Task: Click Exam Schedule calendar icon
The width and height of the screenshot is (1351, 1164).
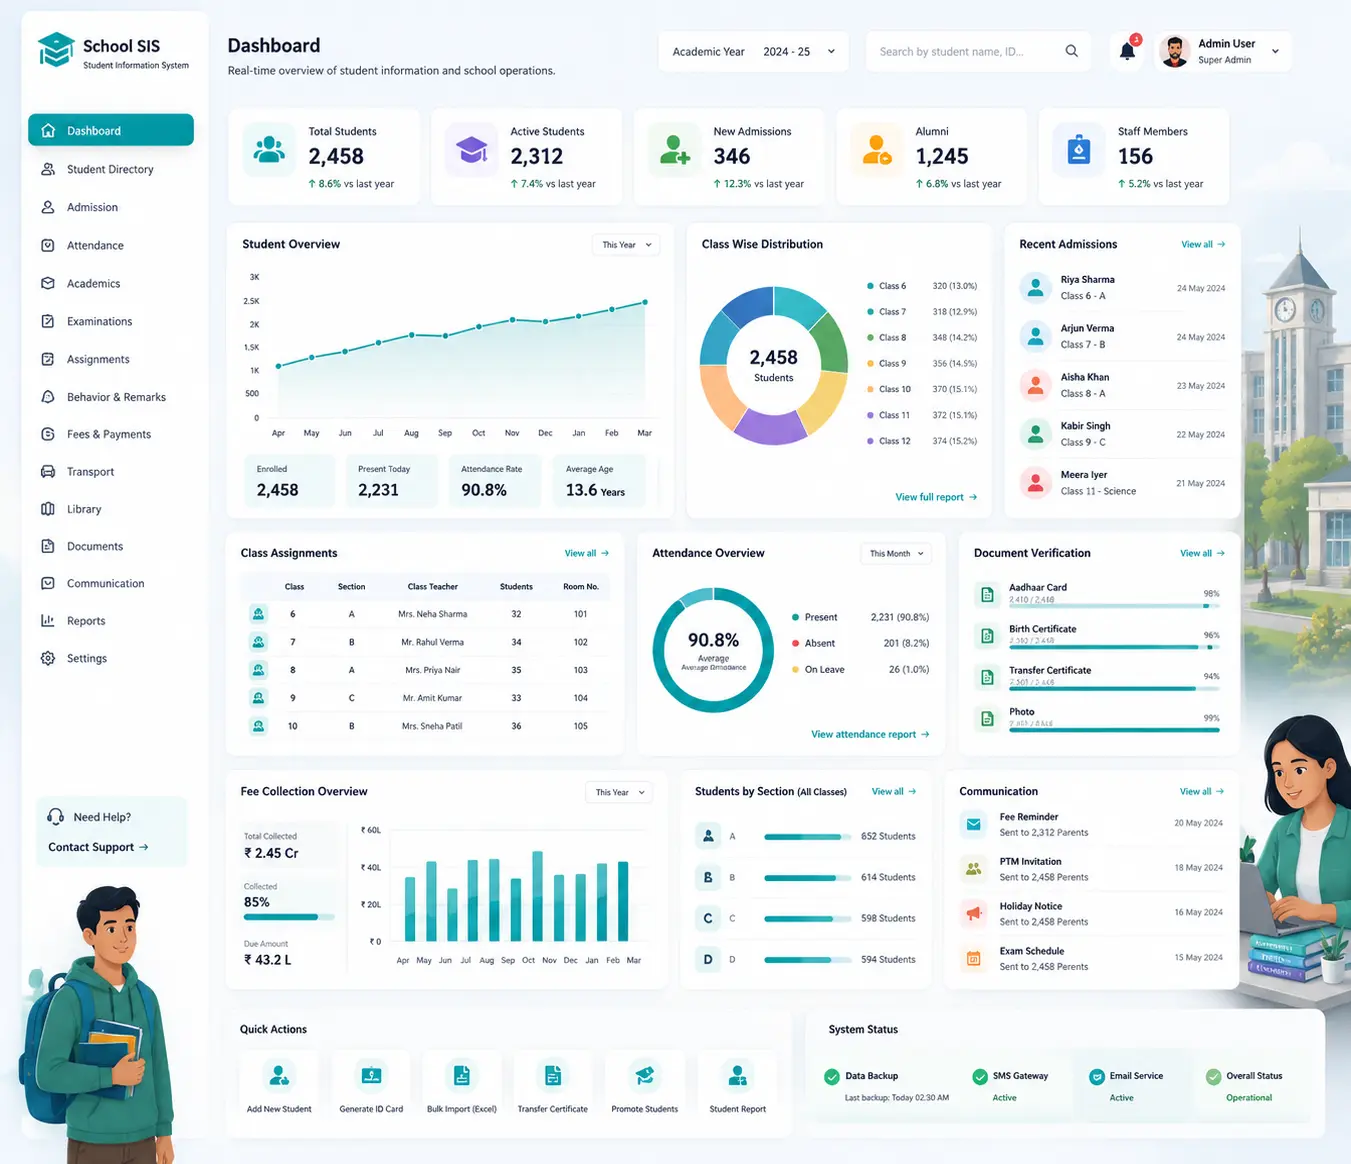Action: click(973, 959)
